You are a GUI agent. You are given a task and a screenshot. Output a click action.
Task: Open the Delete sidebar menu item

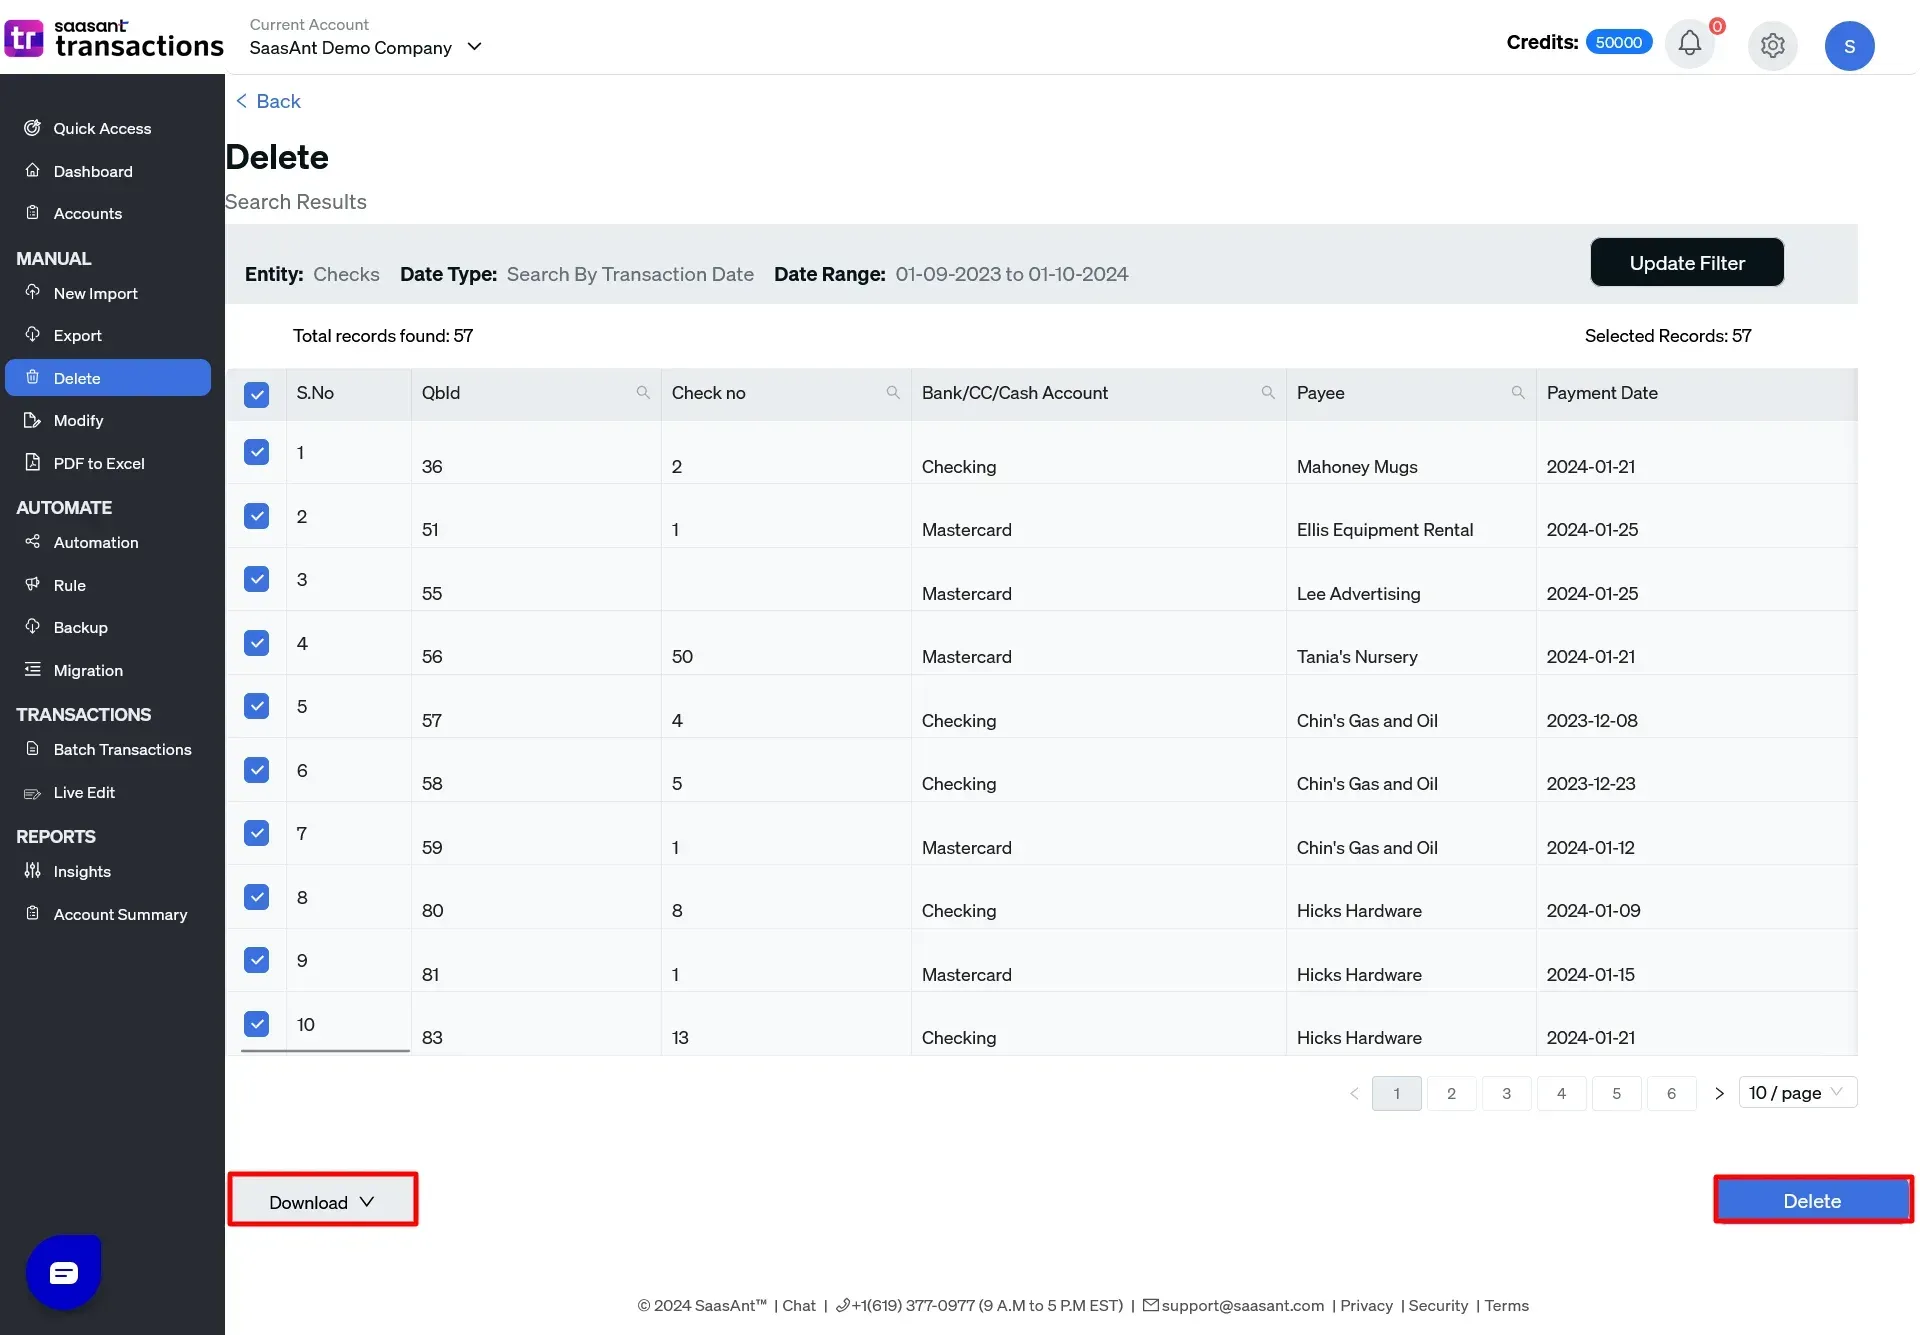coord(108,378)
